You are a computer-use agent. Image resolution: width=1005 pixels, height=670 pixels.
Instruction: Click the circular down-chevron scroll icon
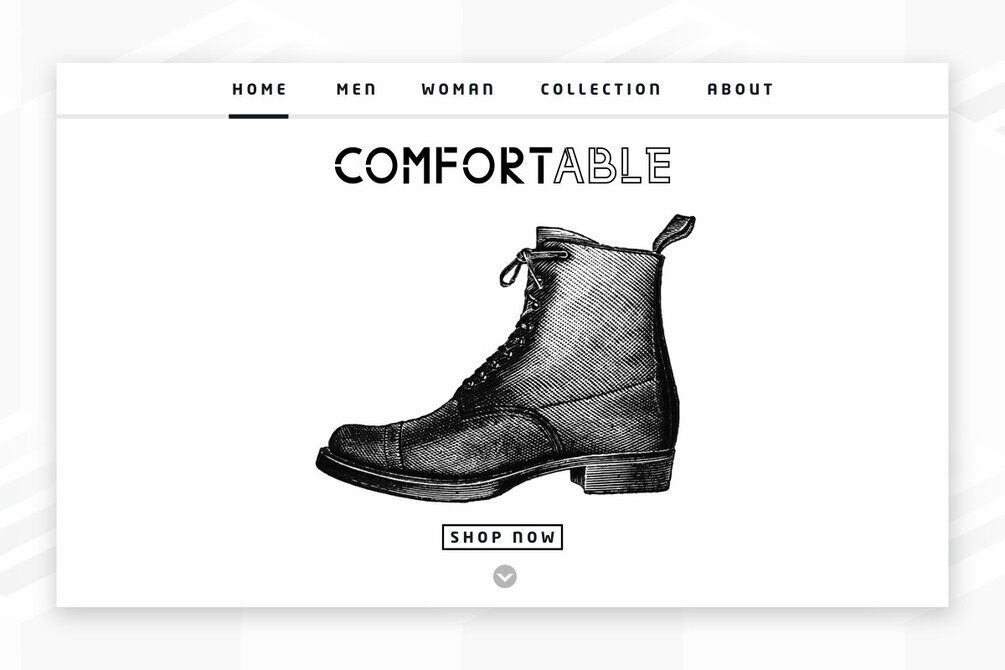pos(504,576)
